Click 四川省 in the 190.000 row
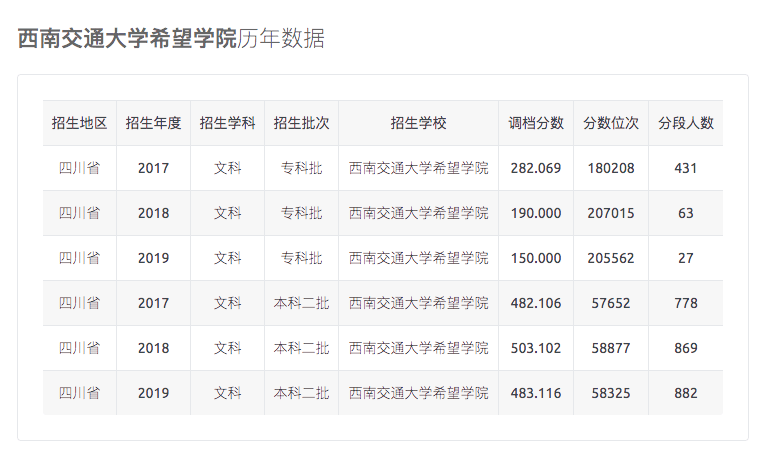The height and width of the screenshot is (456, 764). point(79,213)
